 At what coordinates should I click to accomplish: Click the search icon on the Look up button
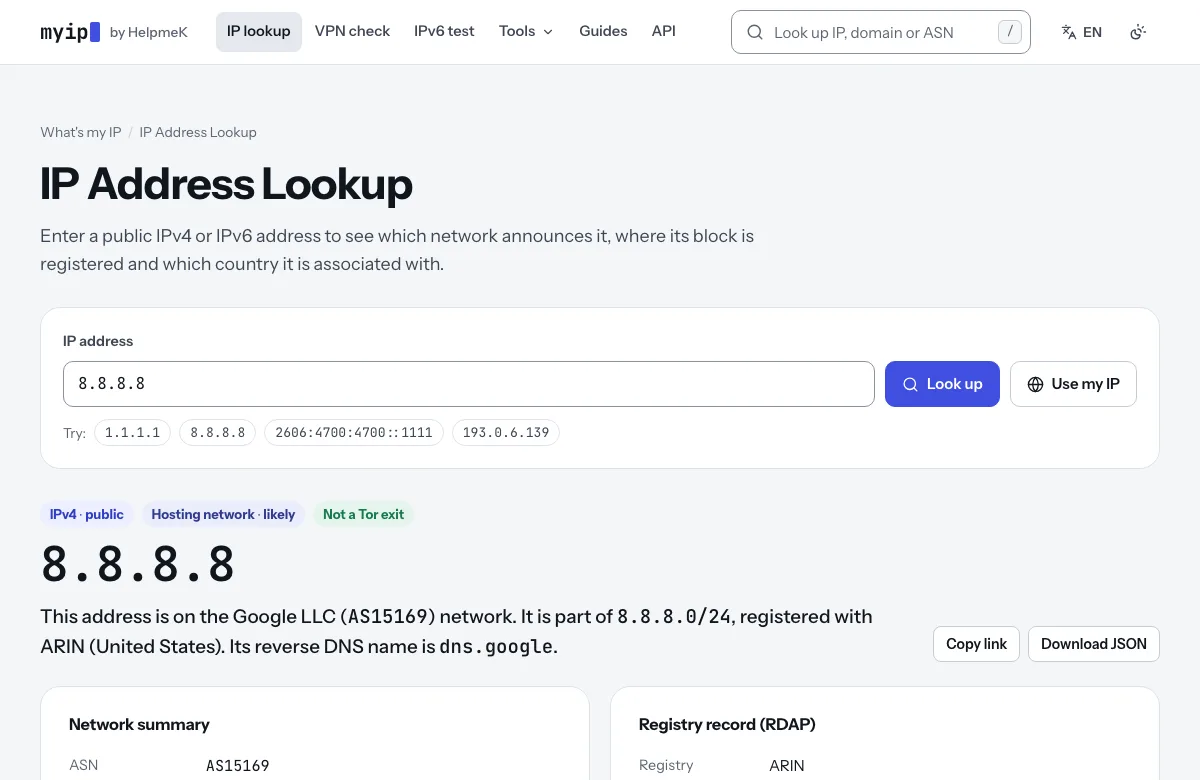point(910,384)
